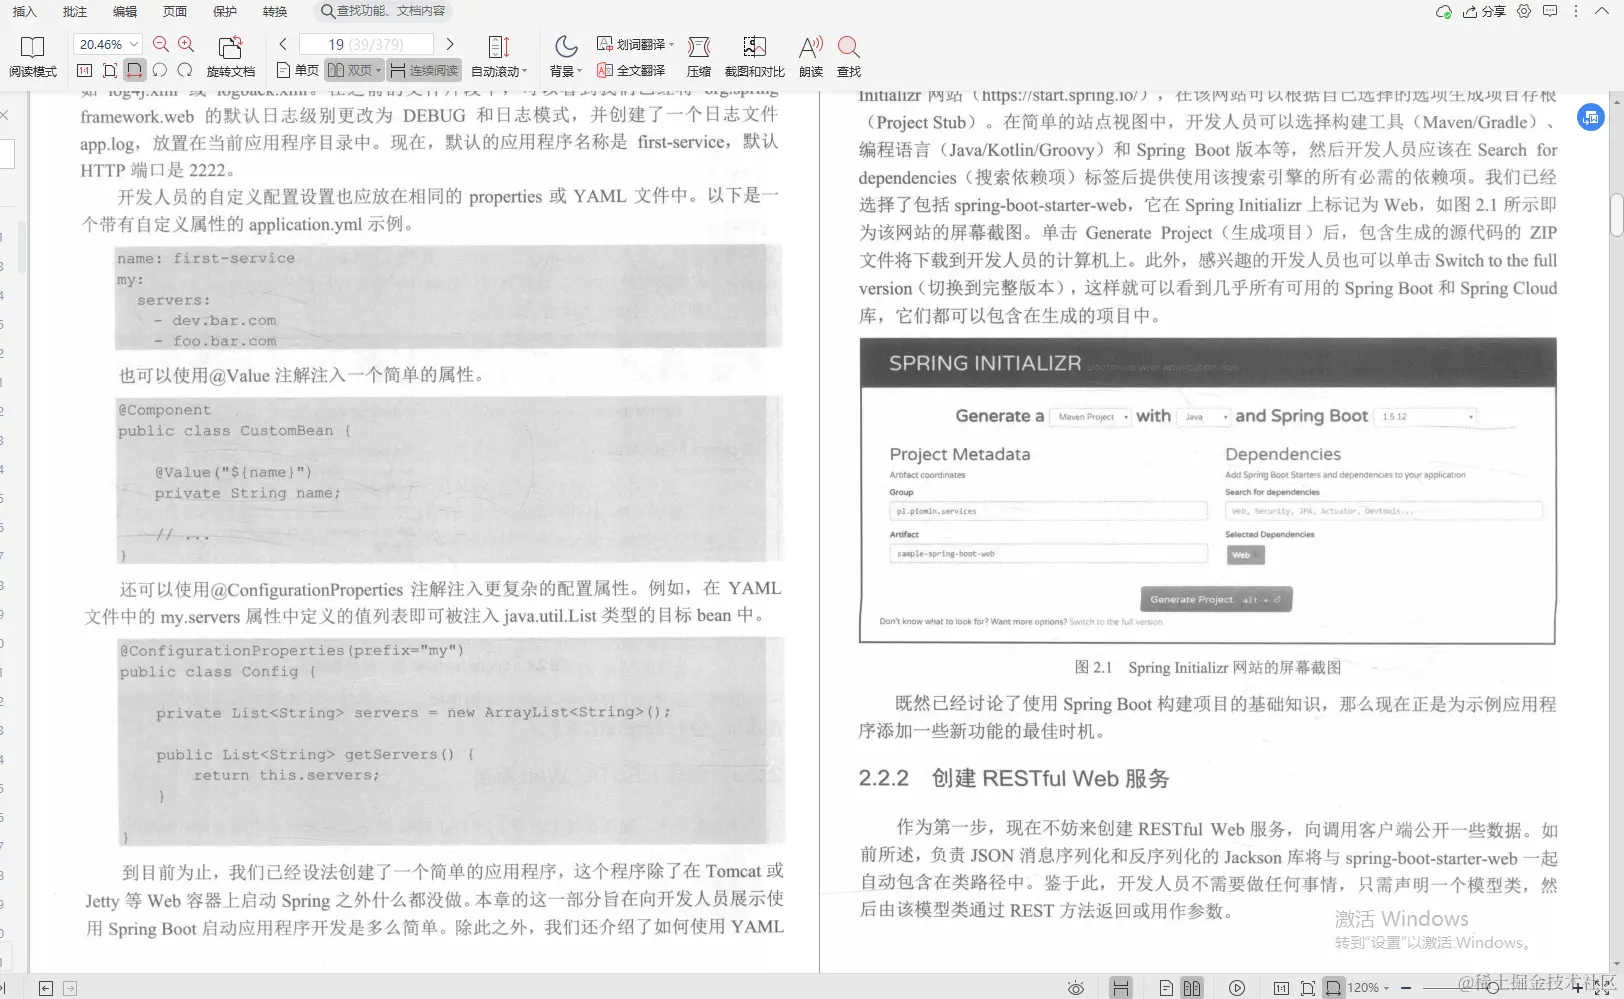Click next view arrow at bottom left
This screenshot has width=1624, height=999.
coord(70,988)
